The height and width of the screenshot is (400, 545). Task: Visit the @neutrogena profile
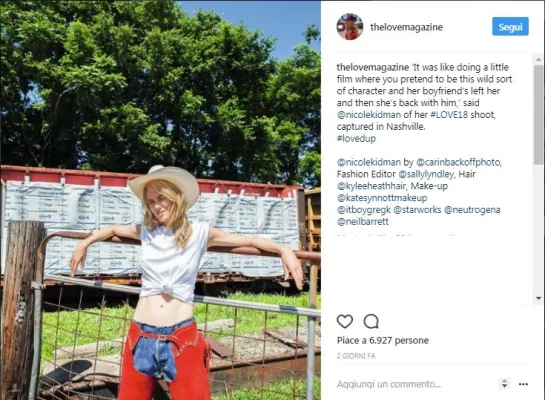coord(472,210)
